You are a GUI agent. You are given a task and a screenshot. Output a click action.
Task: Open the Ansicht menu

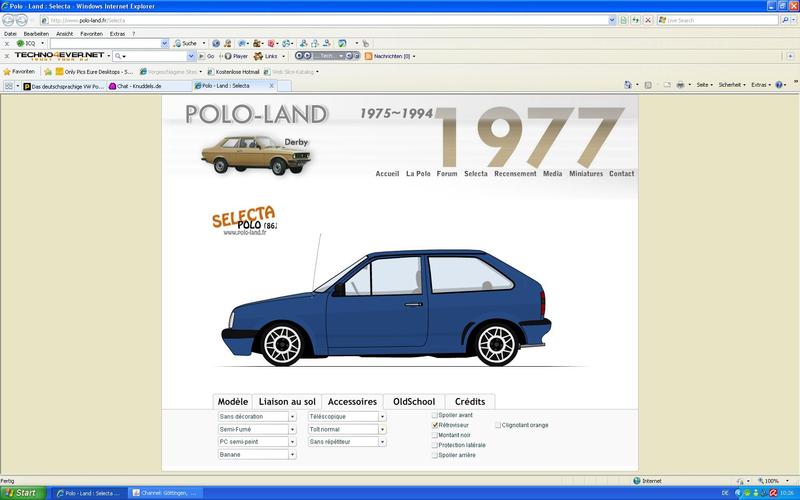coord(64,34)
